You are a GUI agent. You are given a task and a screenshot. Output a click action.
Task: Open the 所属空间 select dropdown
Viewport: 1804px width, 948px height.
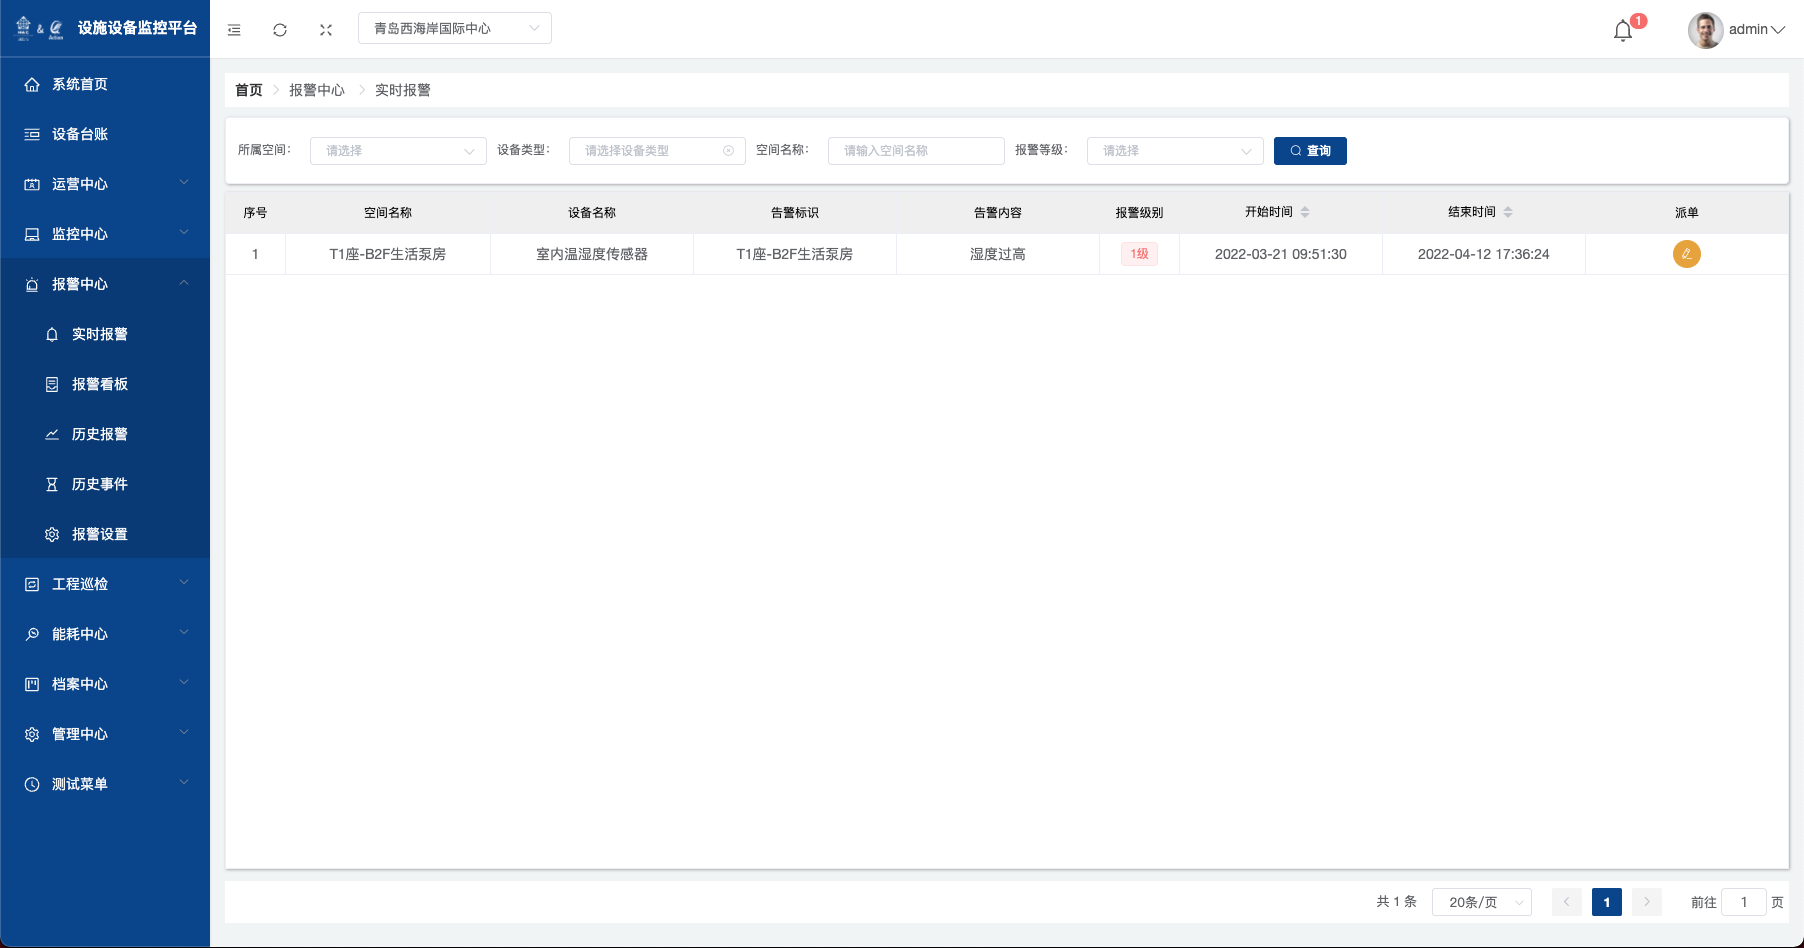[398, 151]
